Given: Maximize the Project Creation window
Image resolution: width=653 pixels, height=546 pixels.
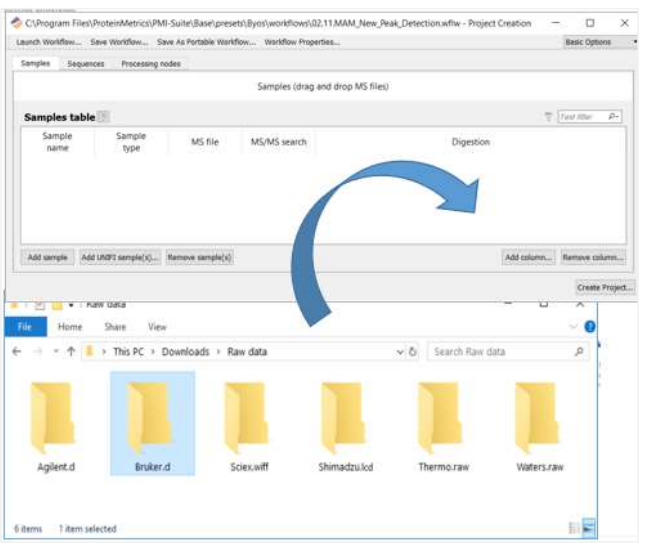Looking at the screenshot, I should coord(590,23).
